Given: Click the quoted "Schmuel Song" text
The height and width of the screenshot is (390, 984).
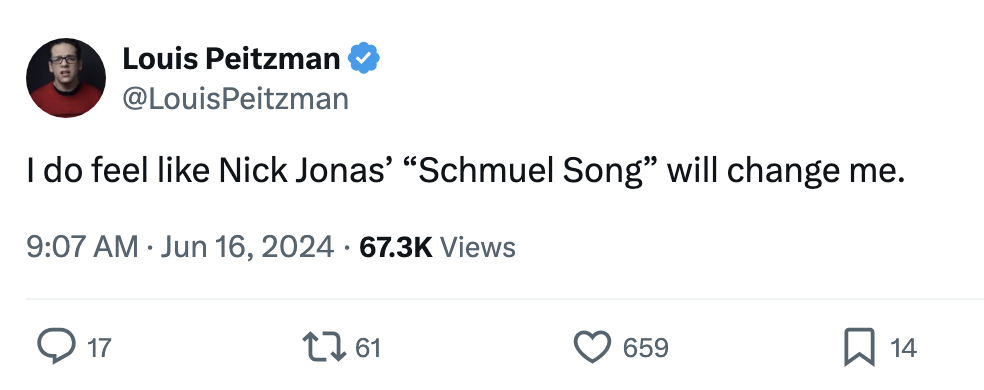Looking at the screenshot, I should click(x=530, y=171).
